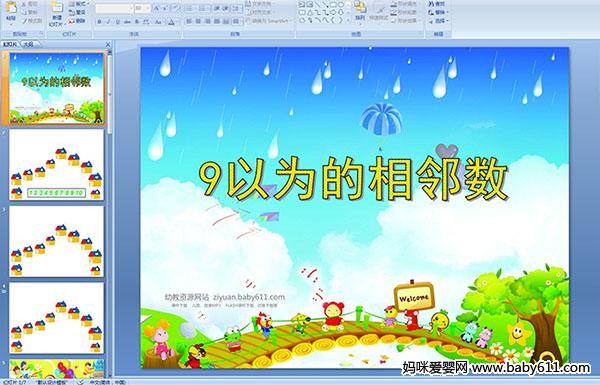Click the font color swatch
The image size is (600, 385).
click(x=171, y=22)
